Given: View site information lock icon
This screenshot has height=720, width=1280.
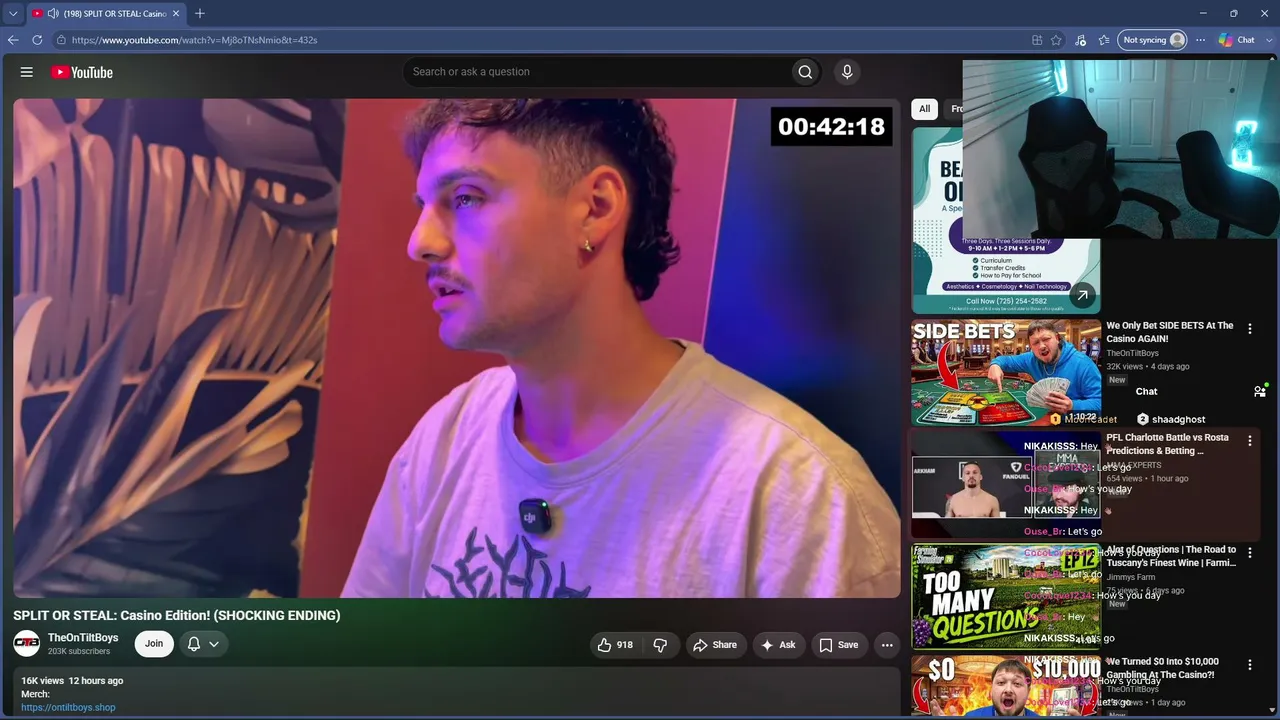Looking at the screenshot, I should pyautogui.click(x=61, y=40).
